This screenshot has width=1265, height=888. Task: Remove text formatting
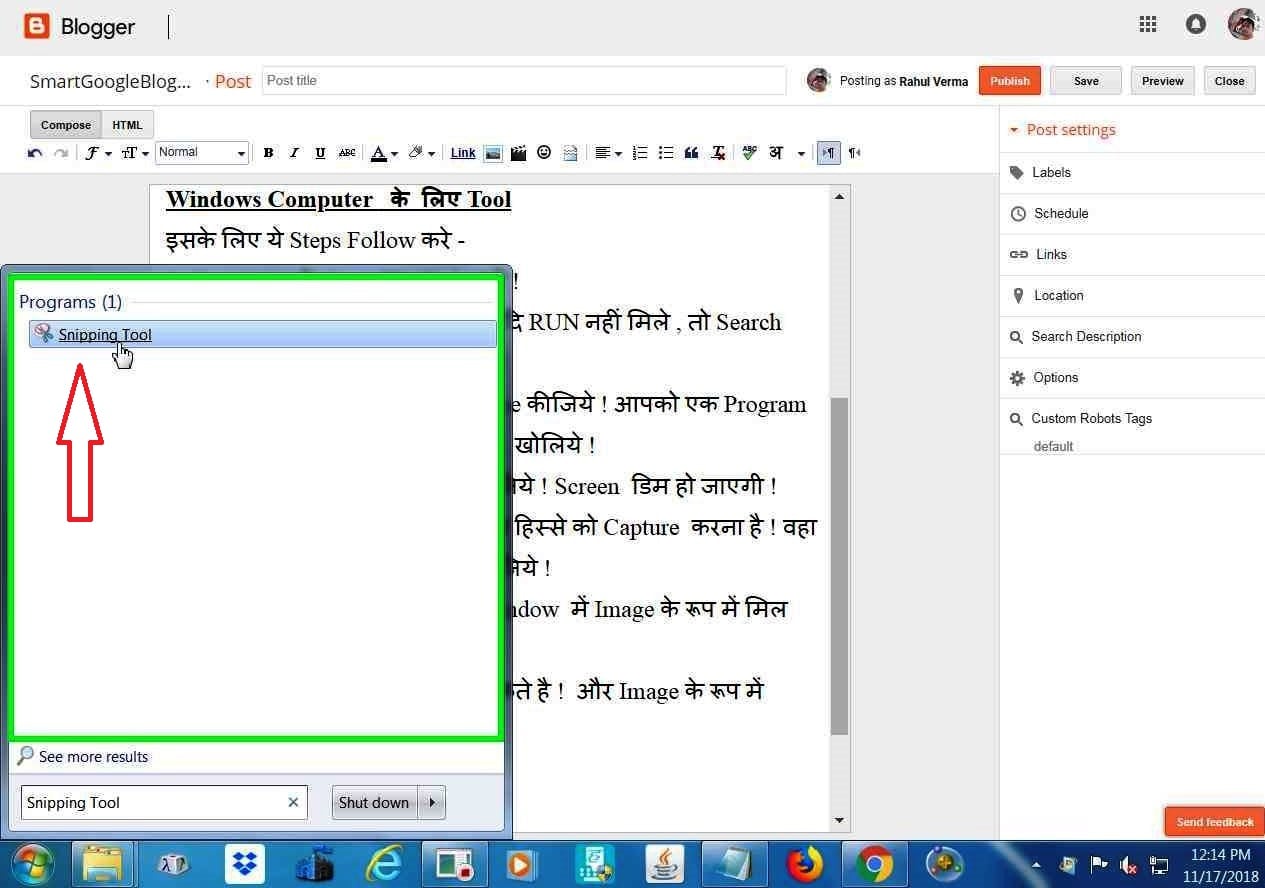718,153
